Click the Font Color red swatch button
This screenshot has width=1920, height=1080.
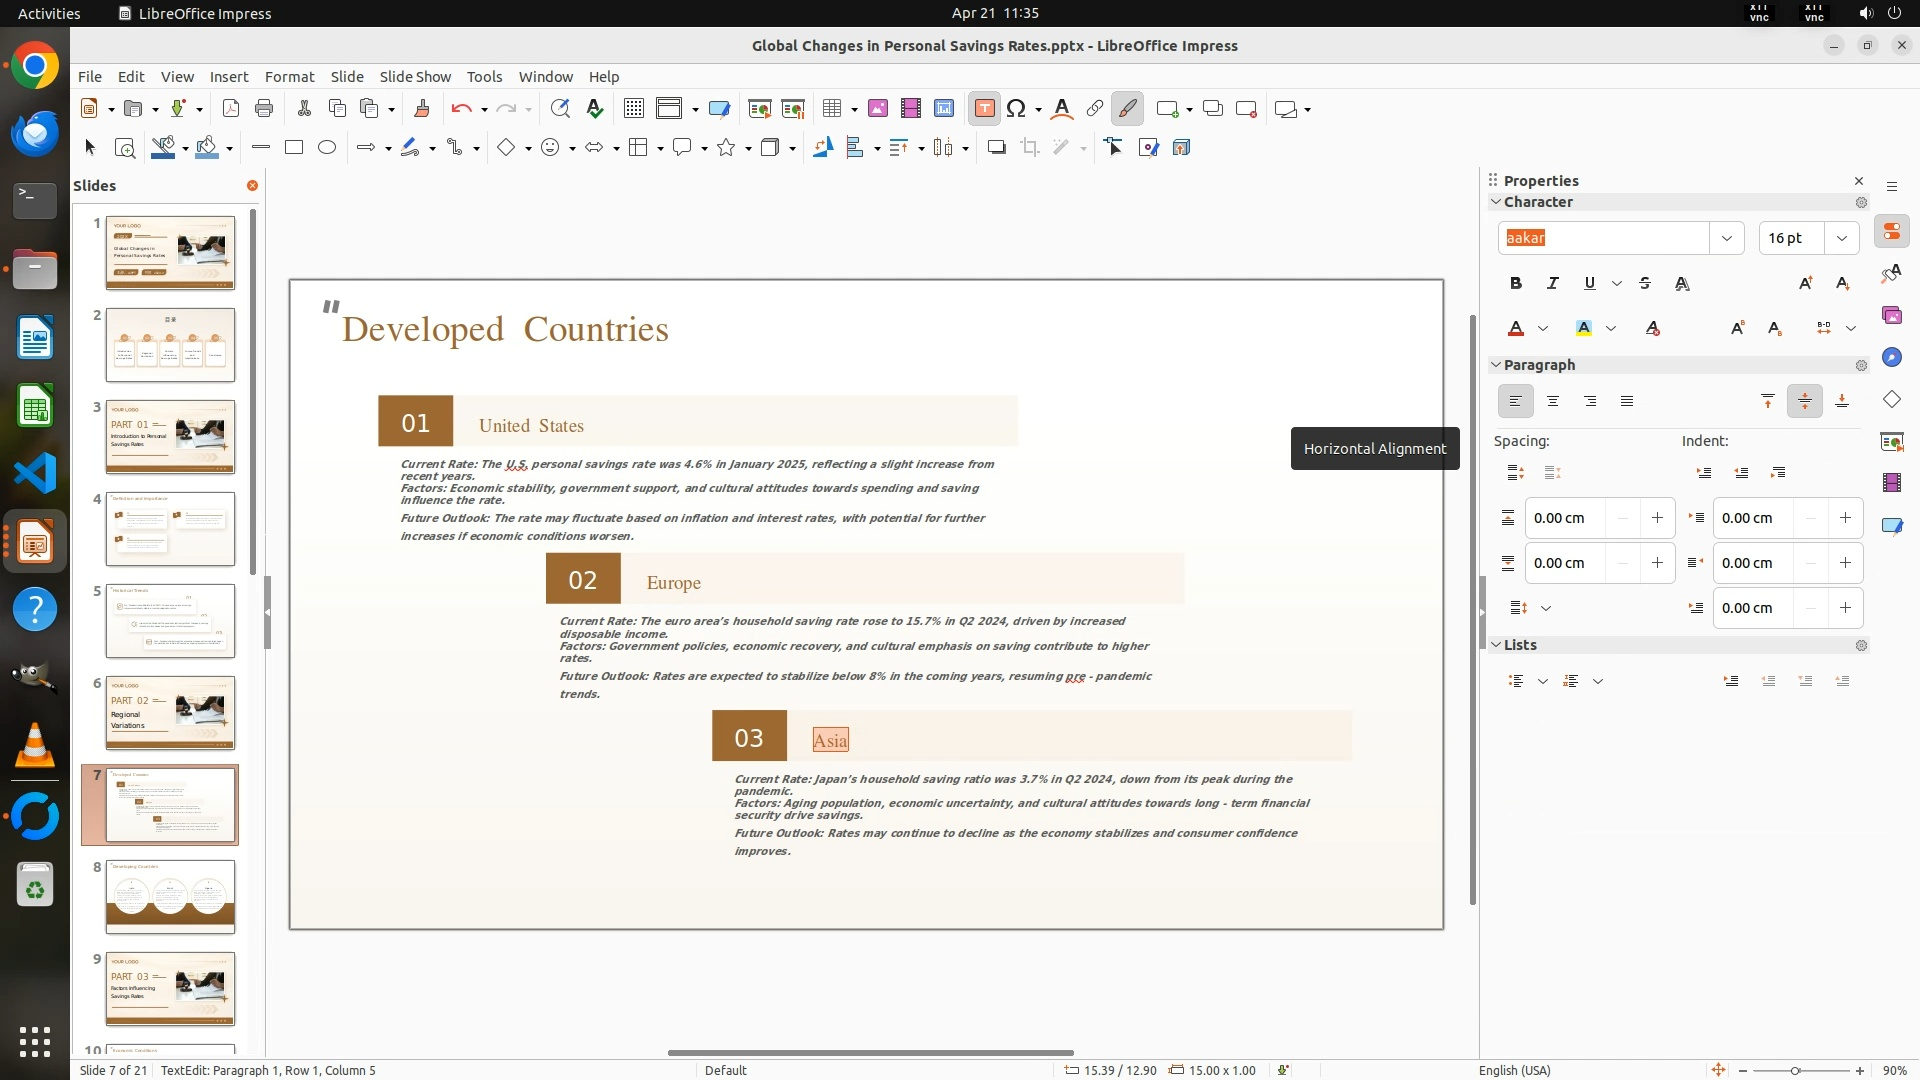pyautogui.click(x=1516, y=329)
